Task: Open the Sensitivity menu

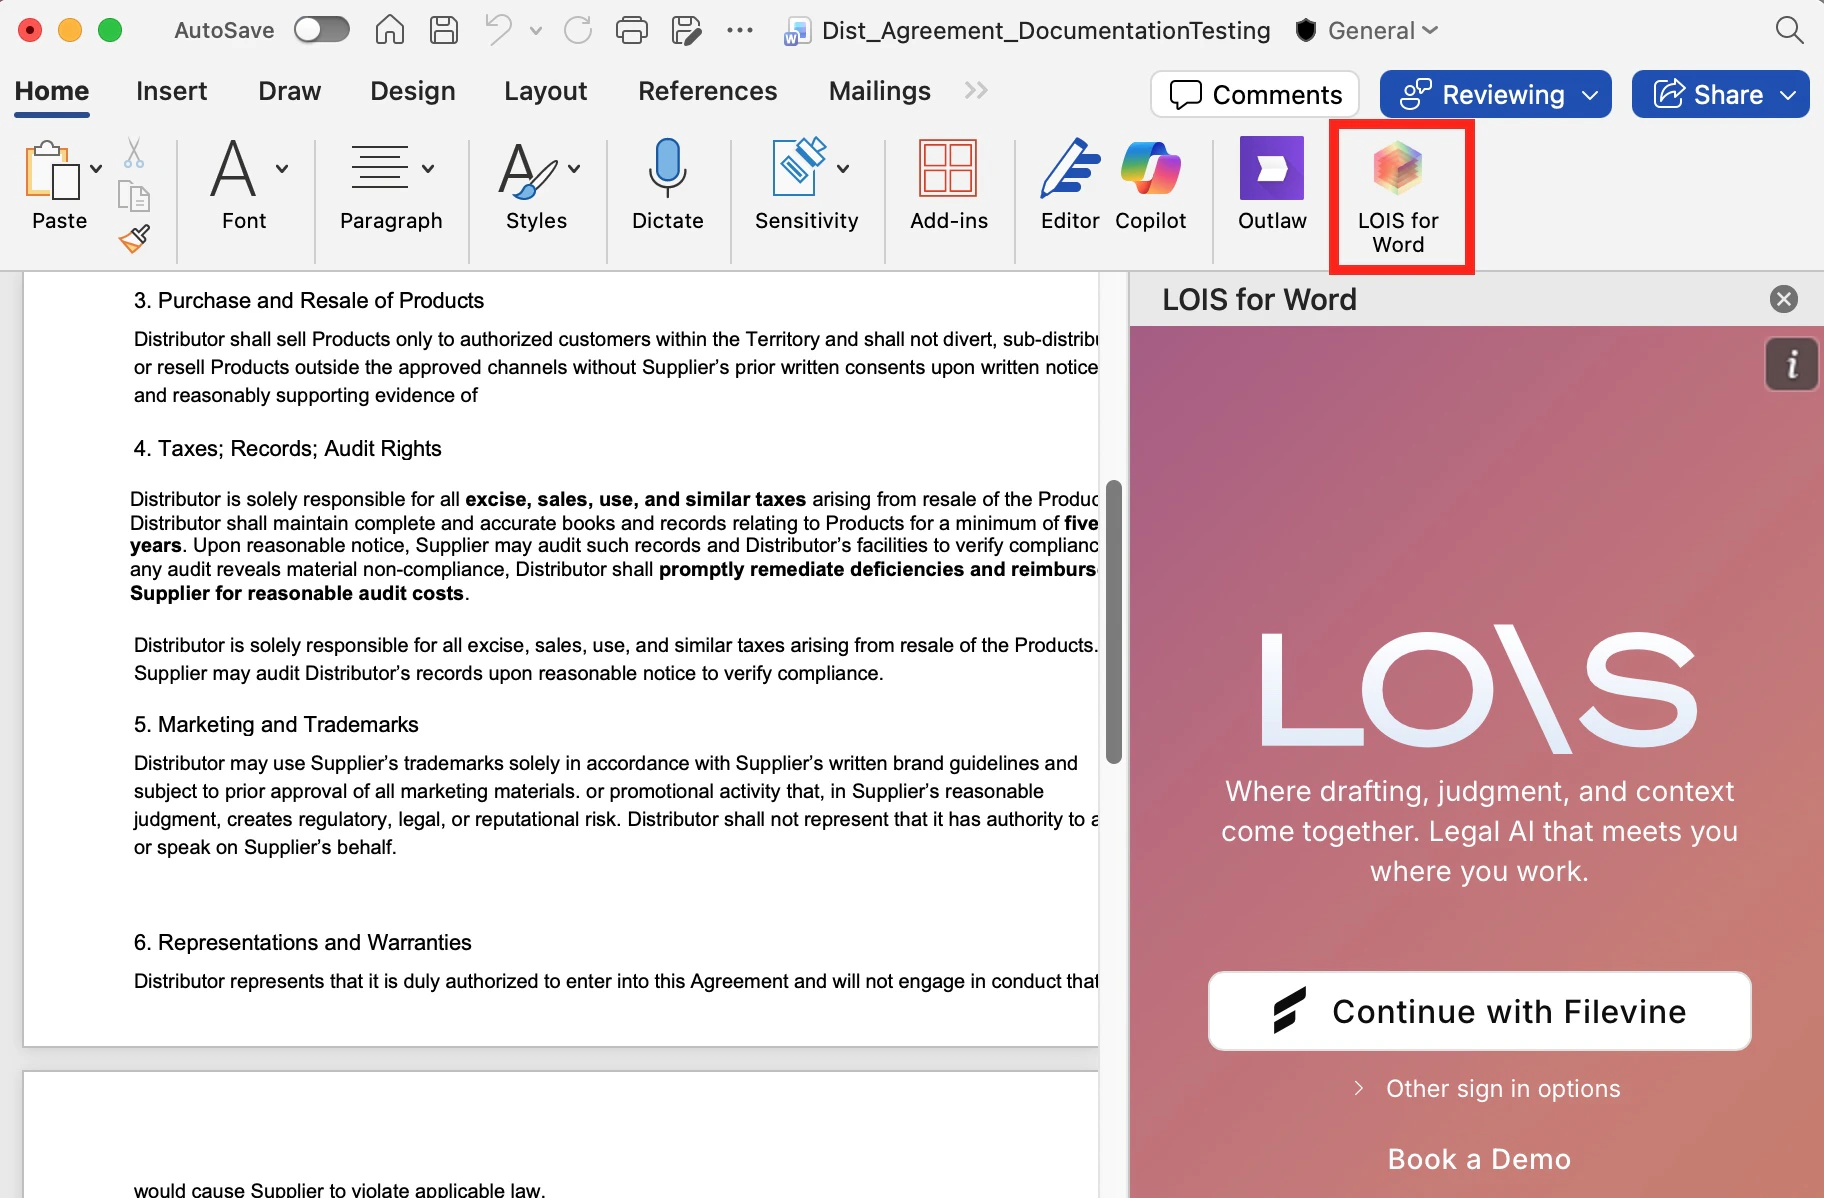Action: click(x=807, y=184)
